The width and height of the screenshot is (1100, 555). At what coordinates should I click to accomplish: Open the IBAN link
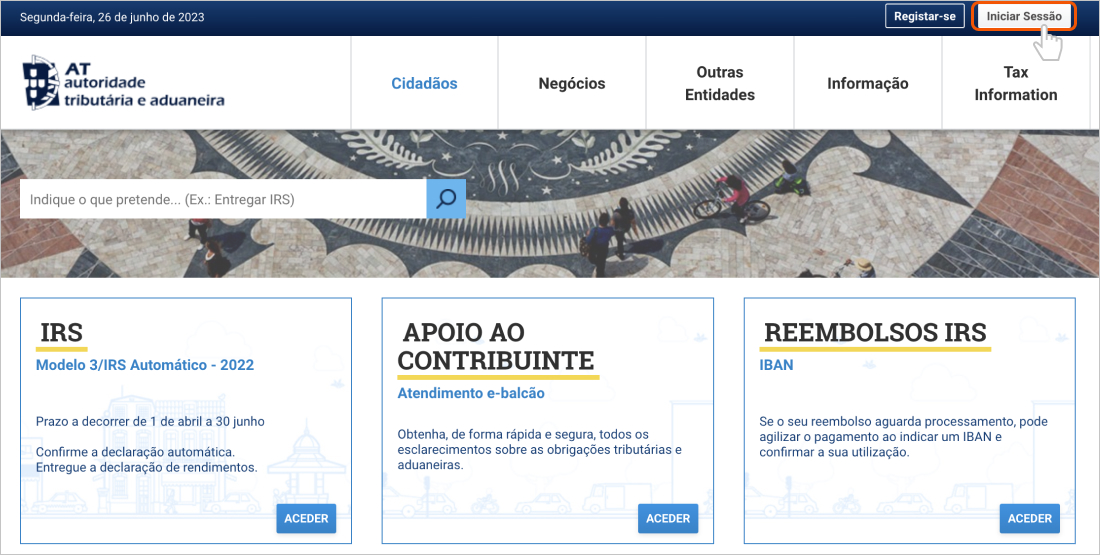point(776,365)
